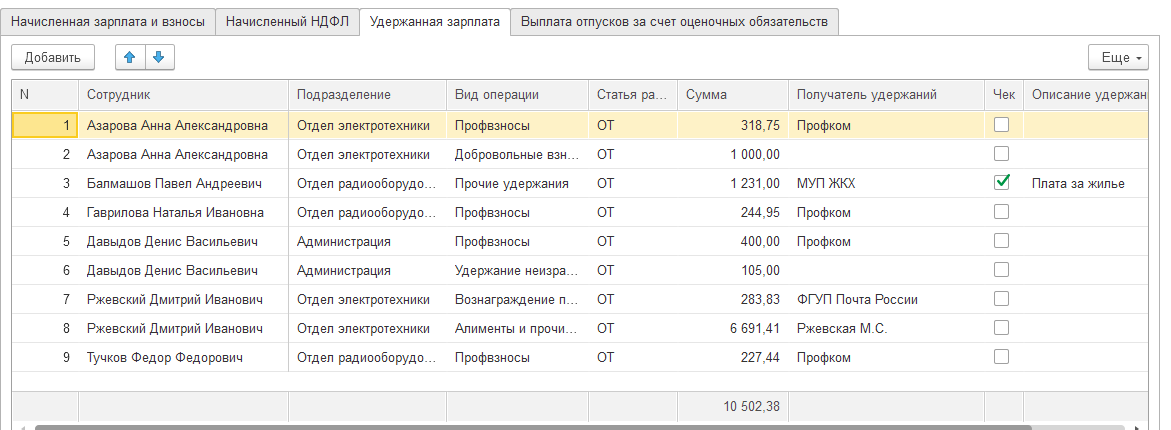1171x430 pixels.
Task: Click the Плата за жилье description cell
Action: [1078, 183]
